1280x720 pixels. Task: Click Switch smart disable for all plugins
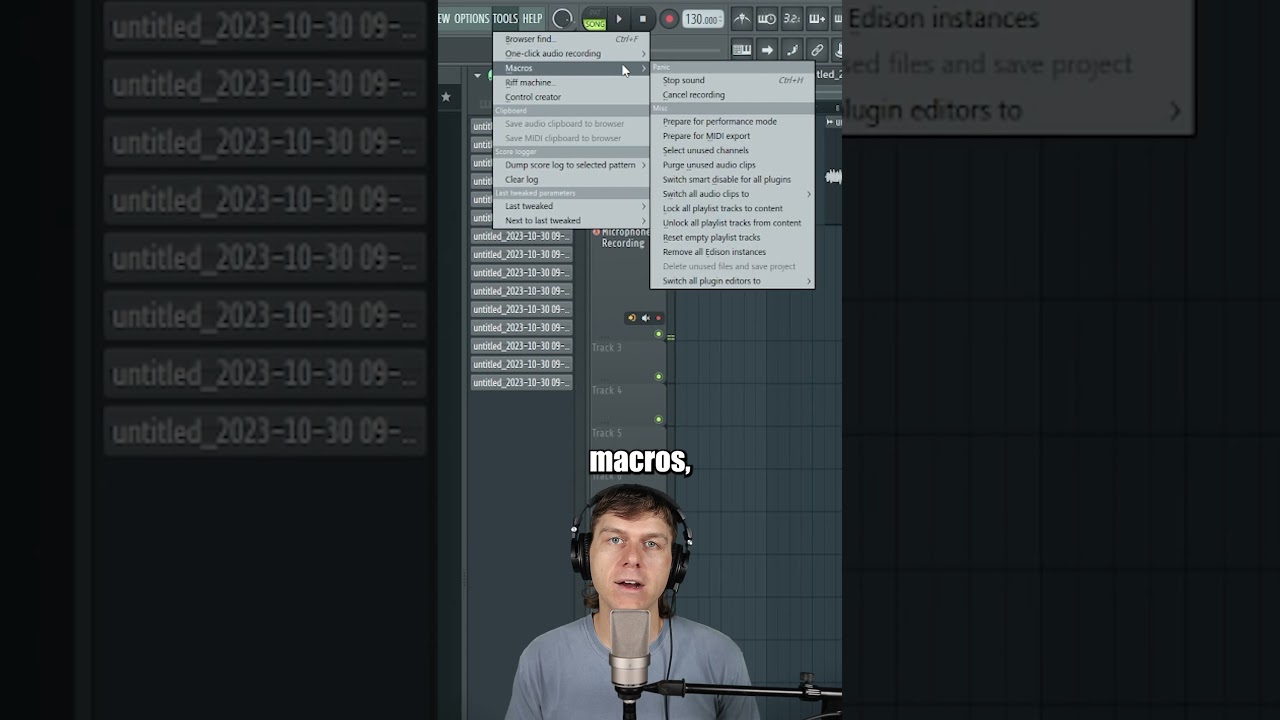[732, 180]
